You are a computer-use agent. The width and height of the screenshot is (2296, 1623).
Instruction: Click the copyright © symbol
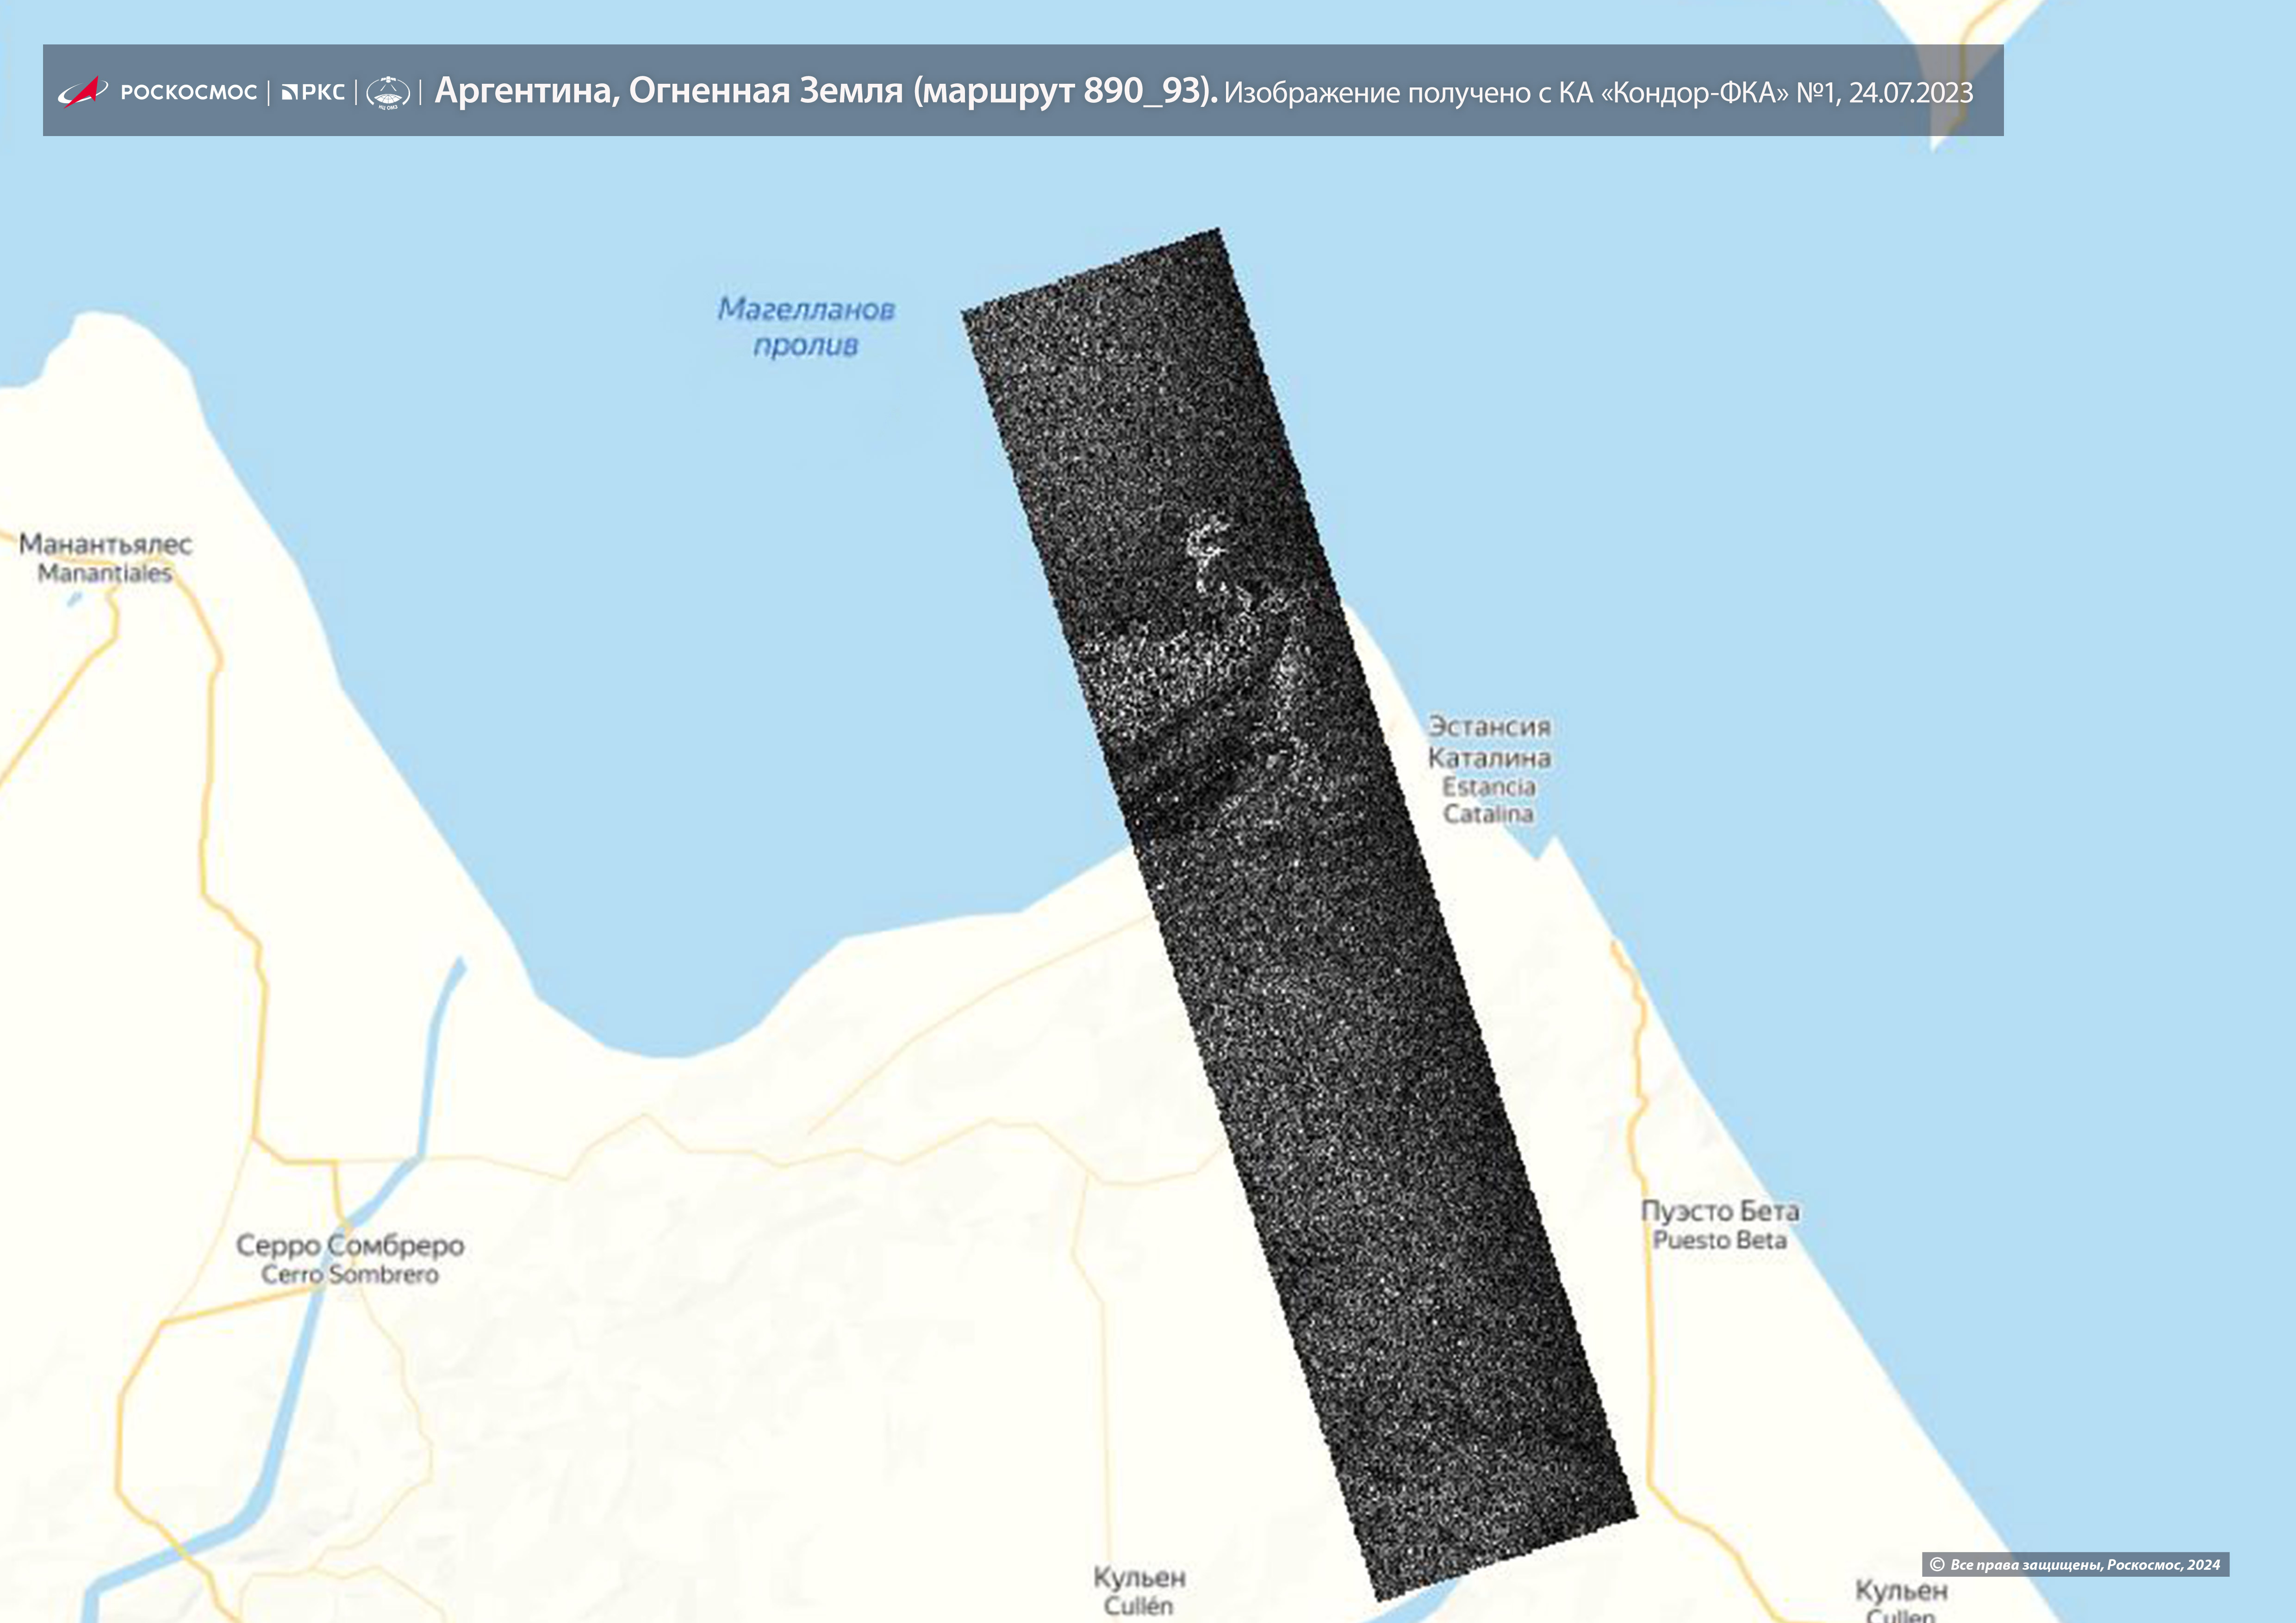point(1937,1565)
